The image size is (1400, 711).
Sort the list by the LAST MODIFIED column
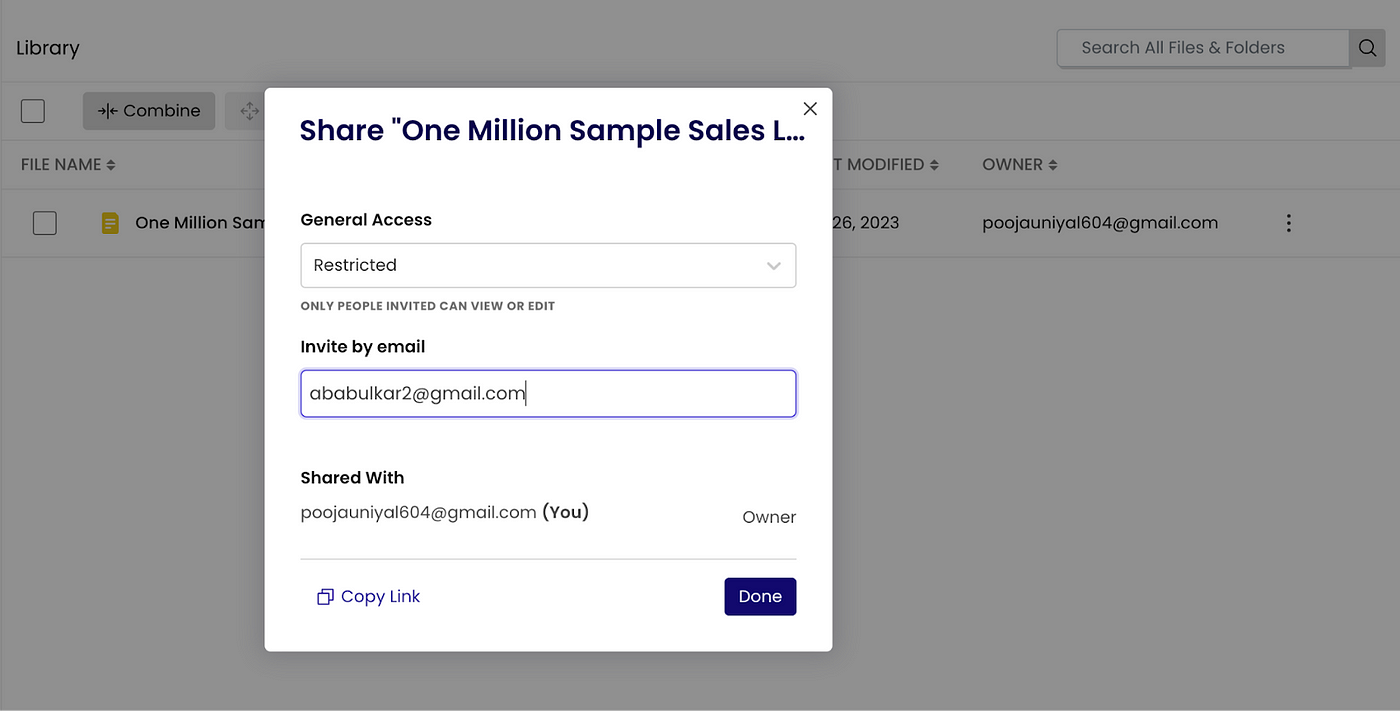point(885,164)
